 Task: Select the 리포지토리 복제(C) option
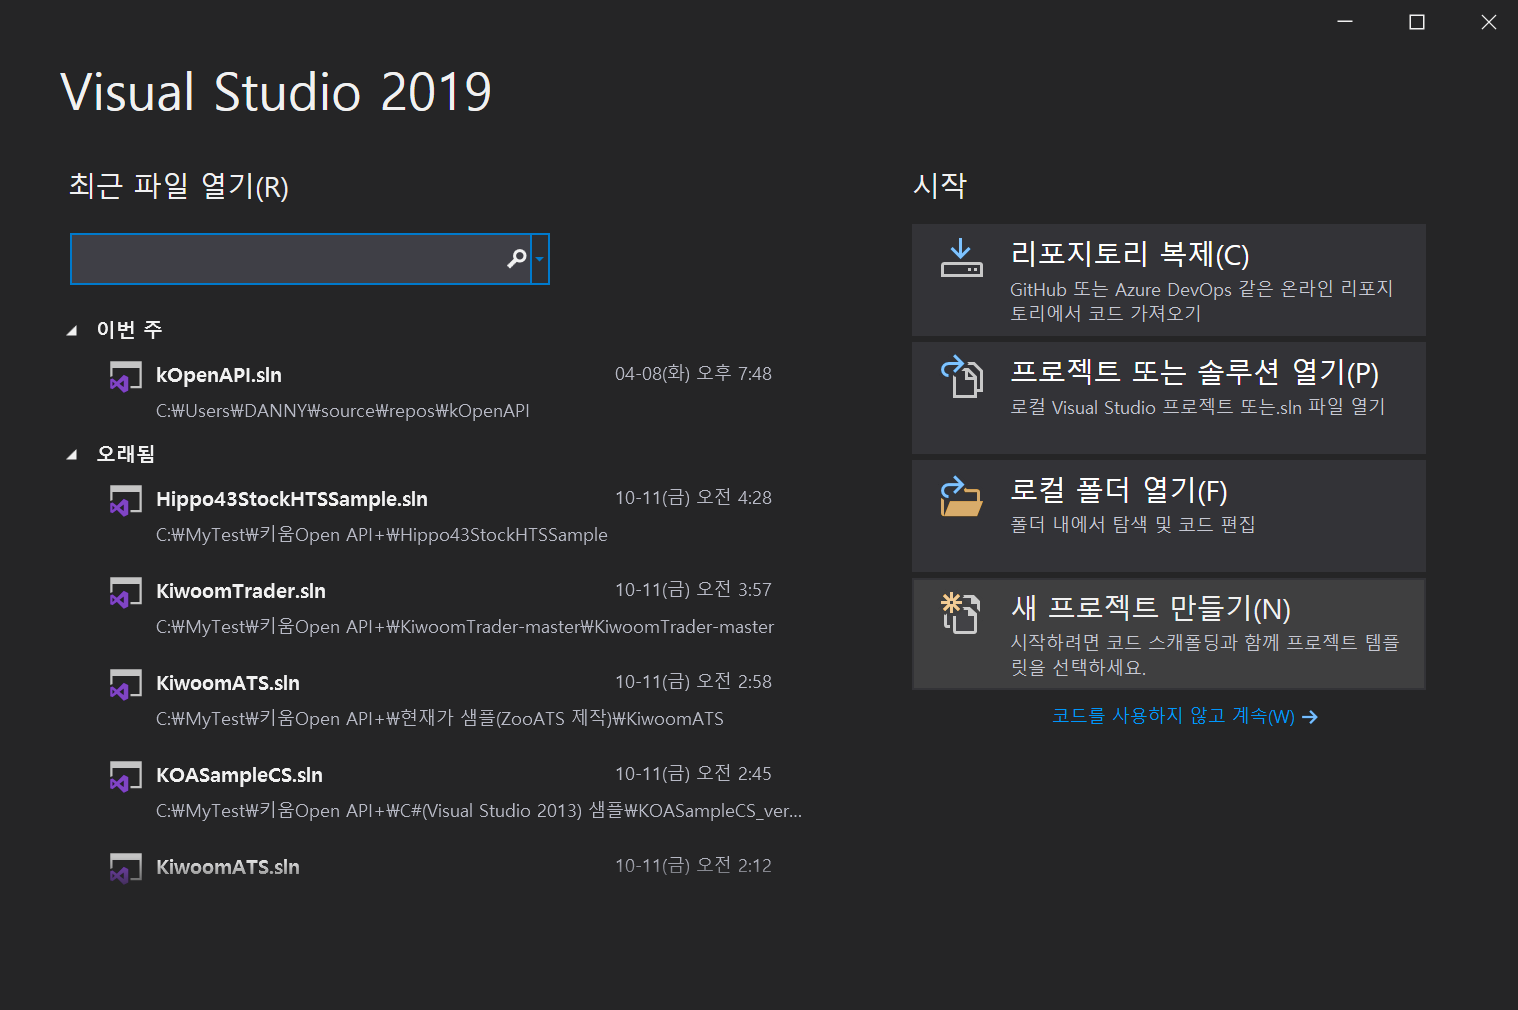click(1168, 280)
